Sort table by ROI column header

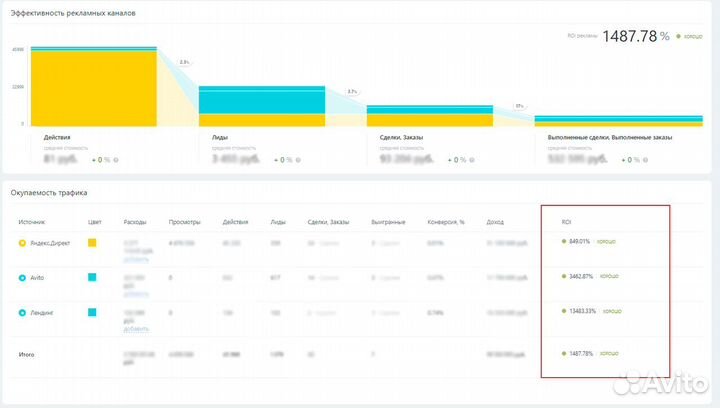tap(567, 222)
